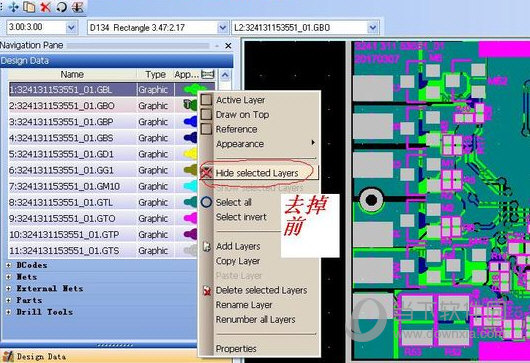
Task: Open the 3.00:3.00 grid dropdown
Action: tap(71, 27)
